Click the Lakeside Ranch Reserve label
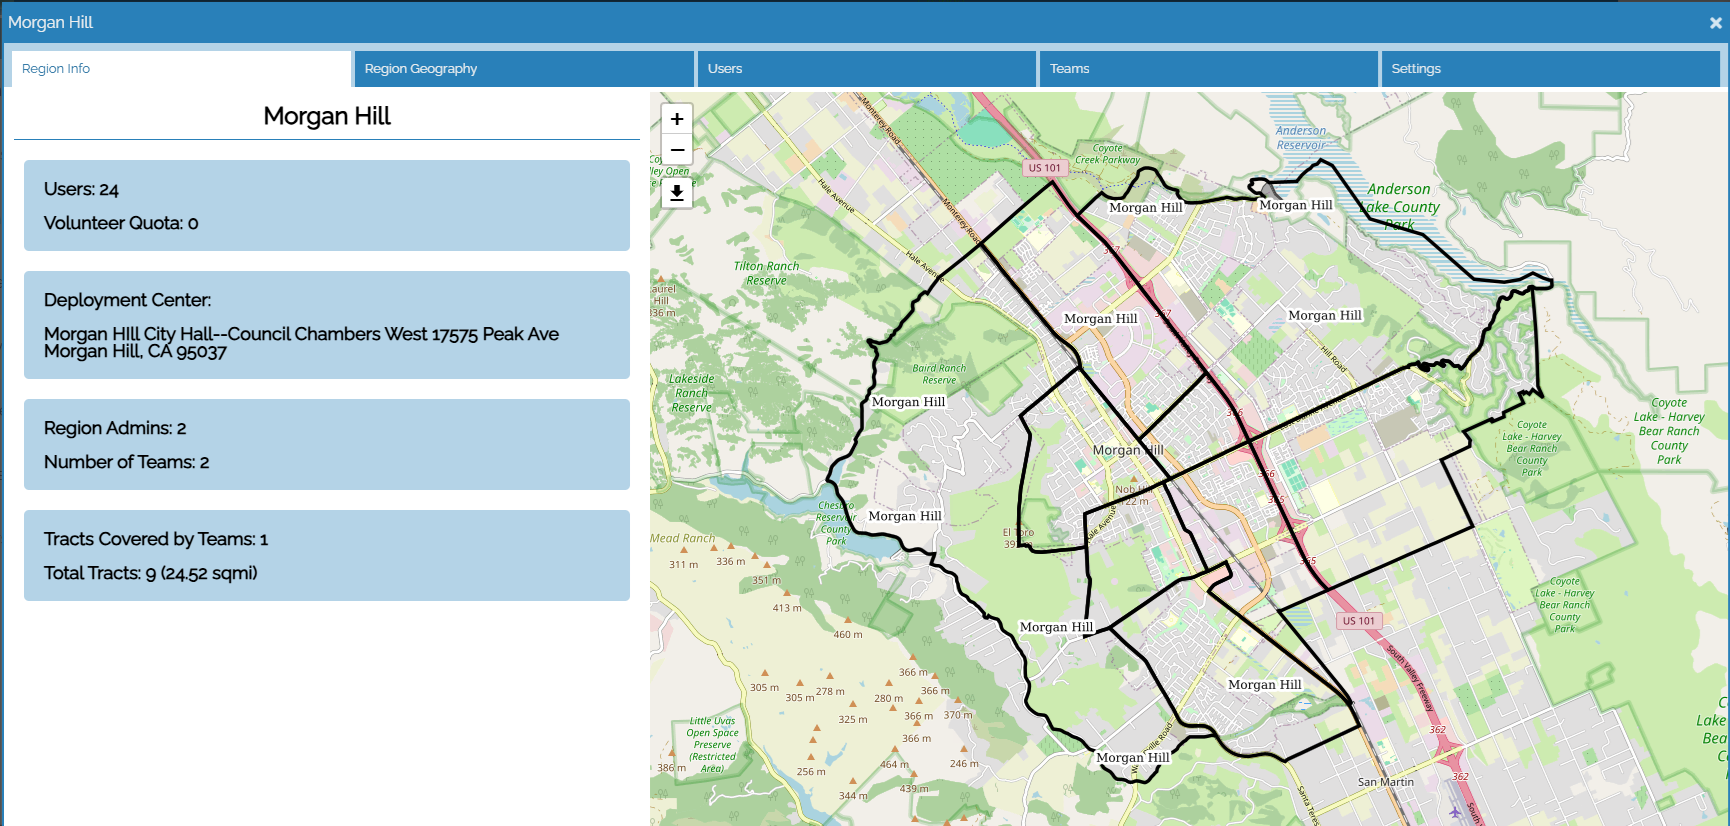The height and width of the screenshot is (826, 1730). pyautogui.click(x=691, y=393)
